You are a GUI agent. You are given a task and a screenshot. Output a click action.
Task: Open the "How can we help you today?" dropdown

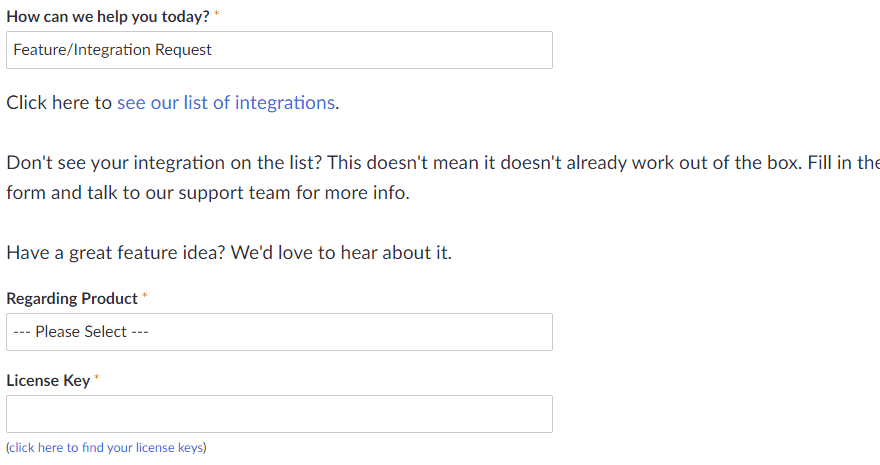pyautogui.click(x=279, y=50)
